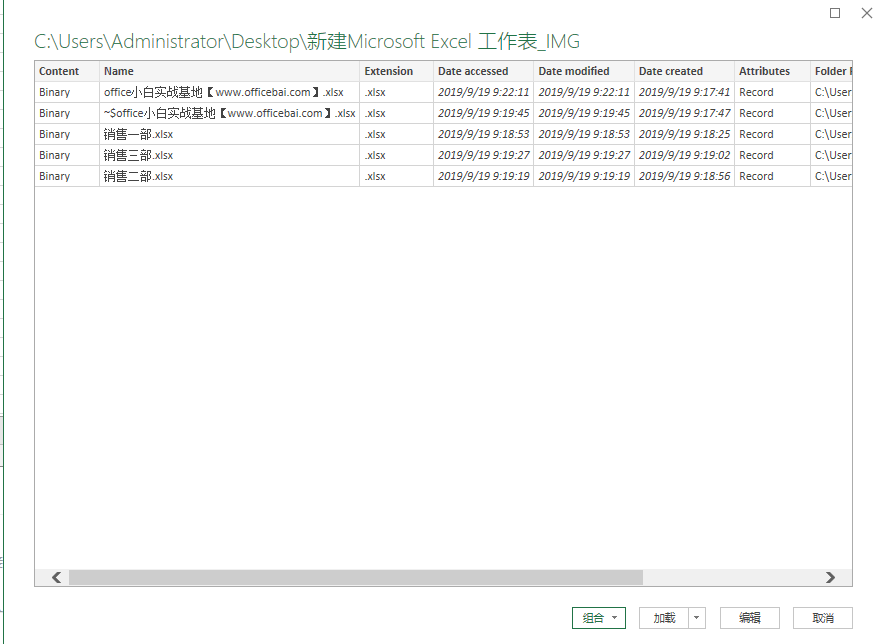Click date created 2019/9/19 9:18:56

pyautogui.click(x=684, y=176)
